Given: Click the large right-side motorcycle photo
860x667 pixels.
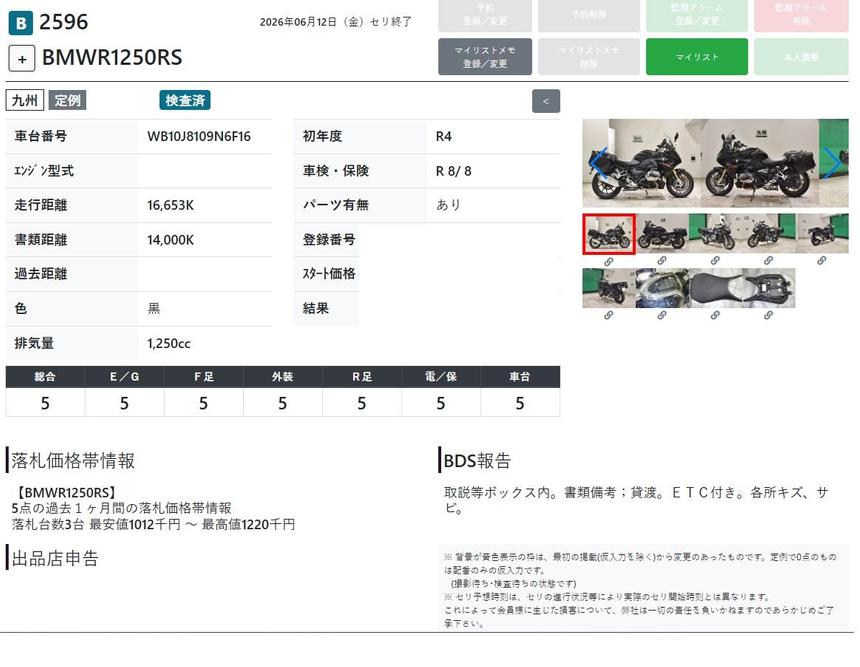Looking at the screenshot, I should [x=760, y=163].
